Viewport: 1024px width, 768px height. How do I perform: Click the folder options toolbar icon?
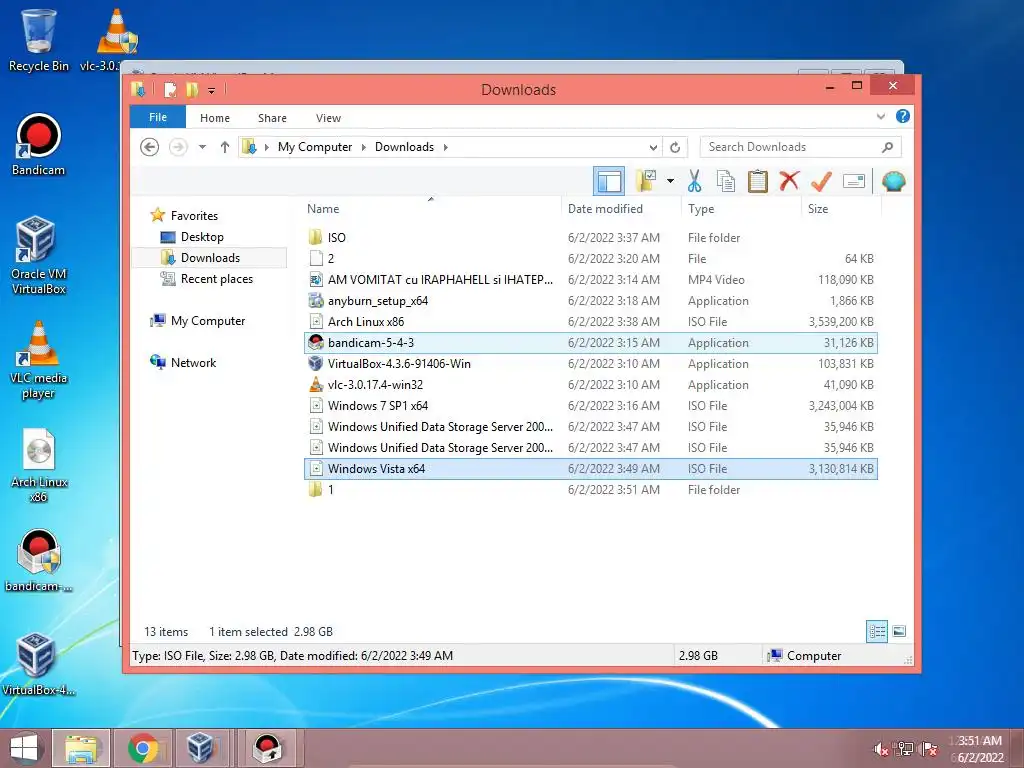[645, 181]
